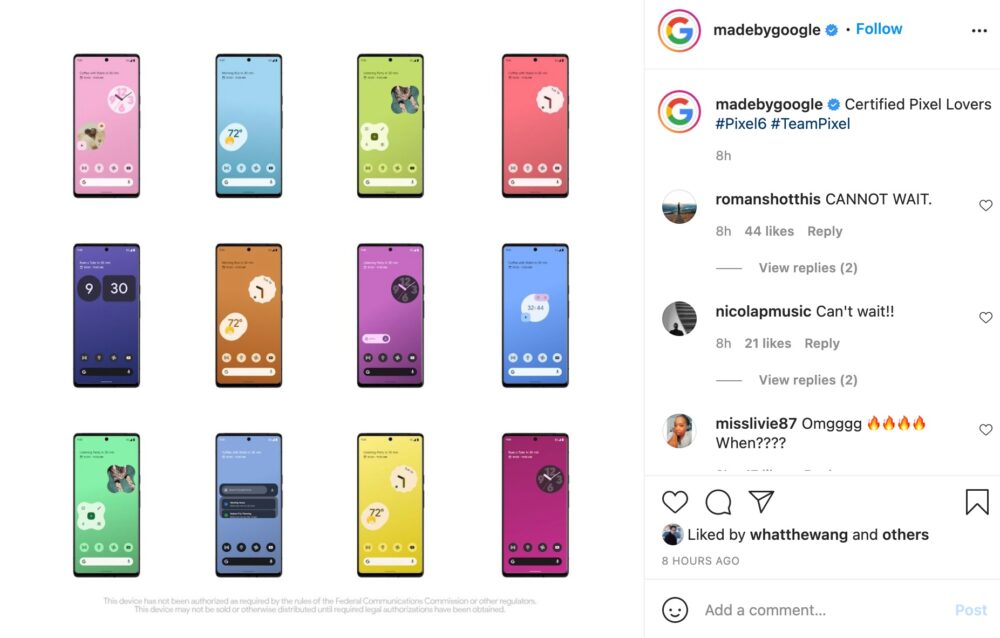The width and height of the screenshot is (1000, 638).
Task: Expand replies under romanshotthis's comment
Action: 807,267
